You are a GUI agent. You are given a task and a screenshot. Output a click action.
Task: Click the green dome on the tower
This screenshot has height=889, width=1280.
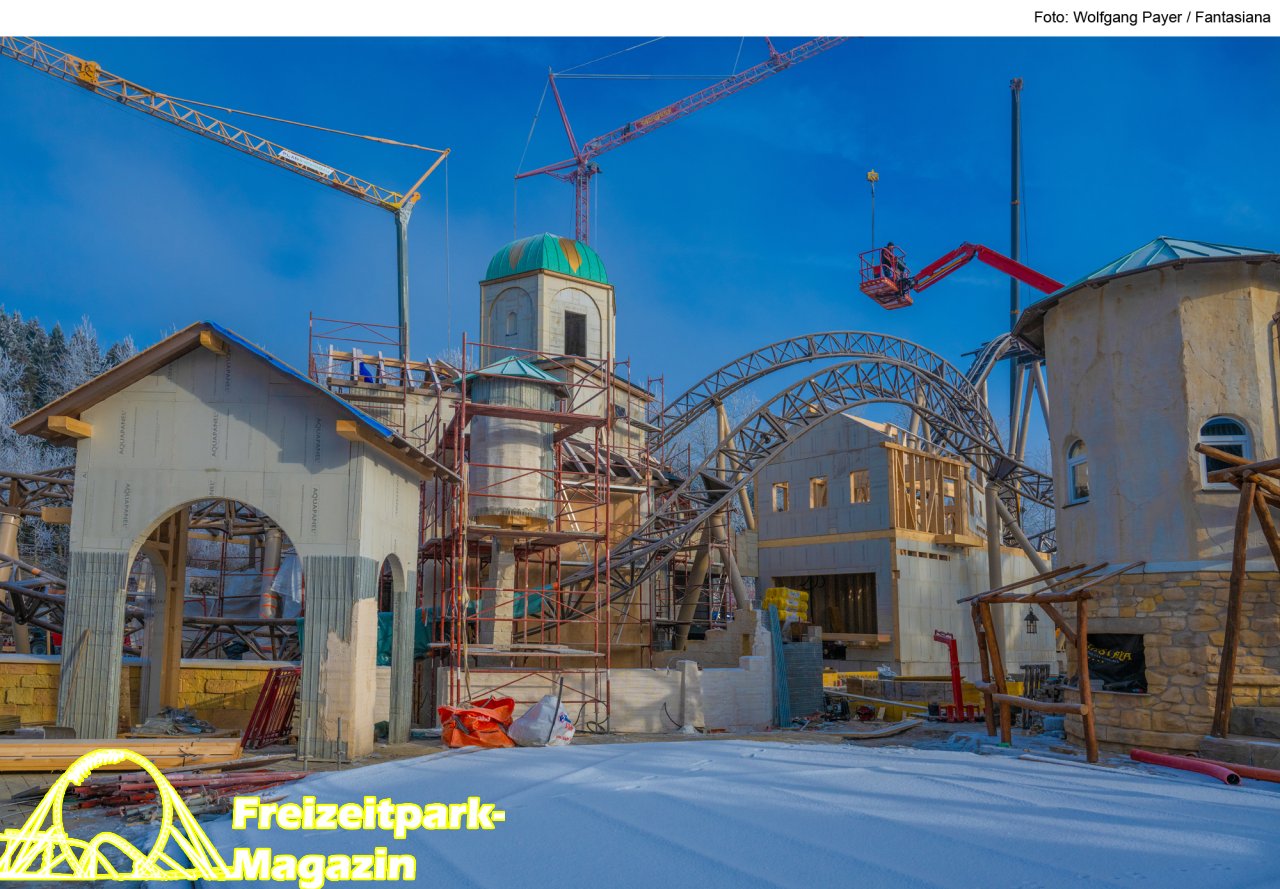coord(546,258)
